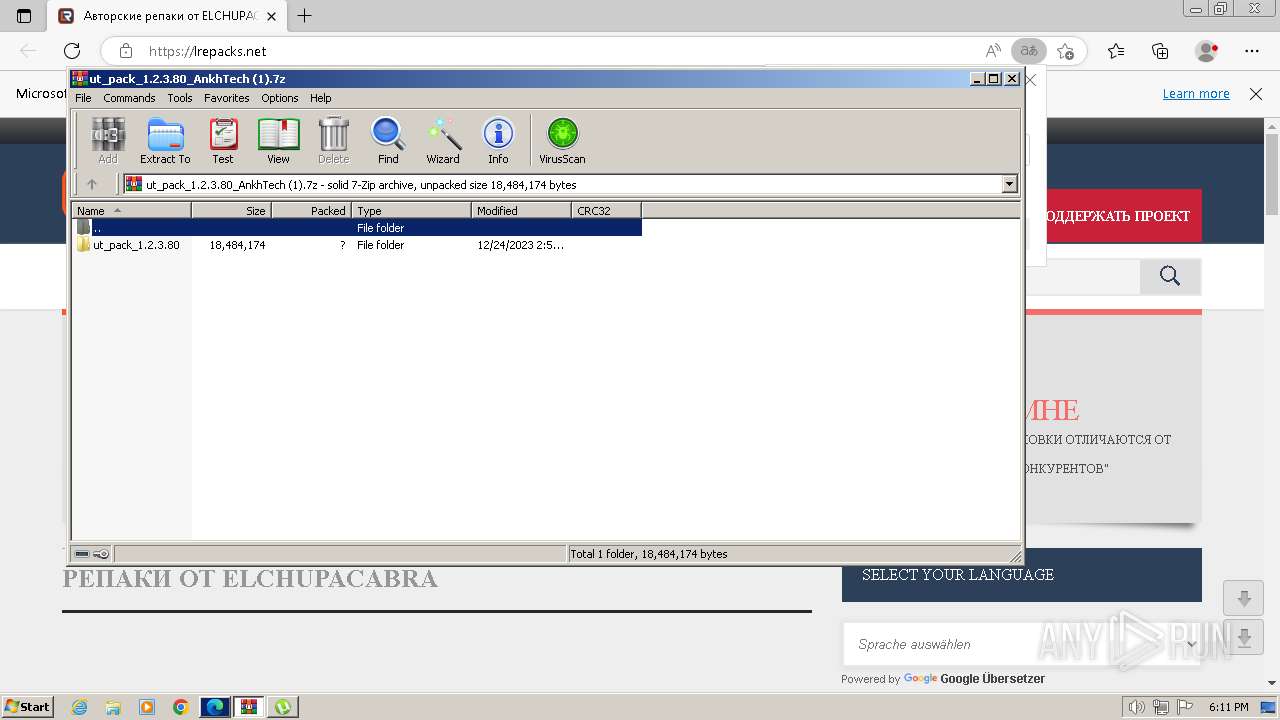Show archive Info

point(498,140)
